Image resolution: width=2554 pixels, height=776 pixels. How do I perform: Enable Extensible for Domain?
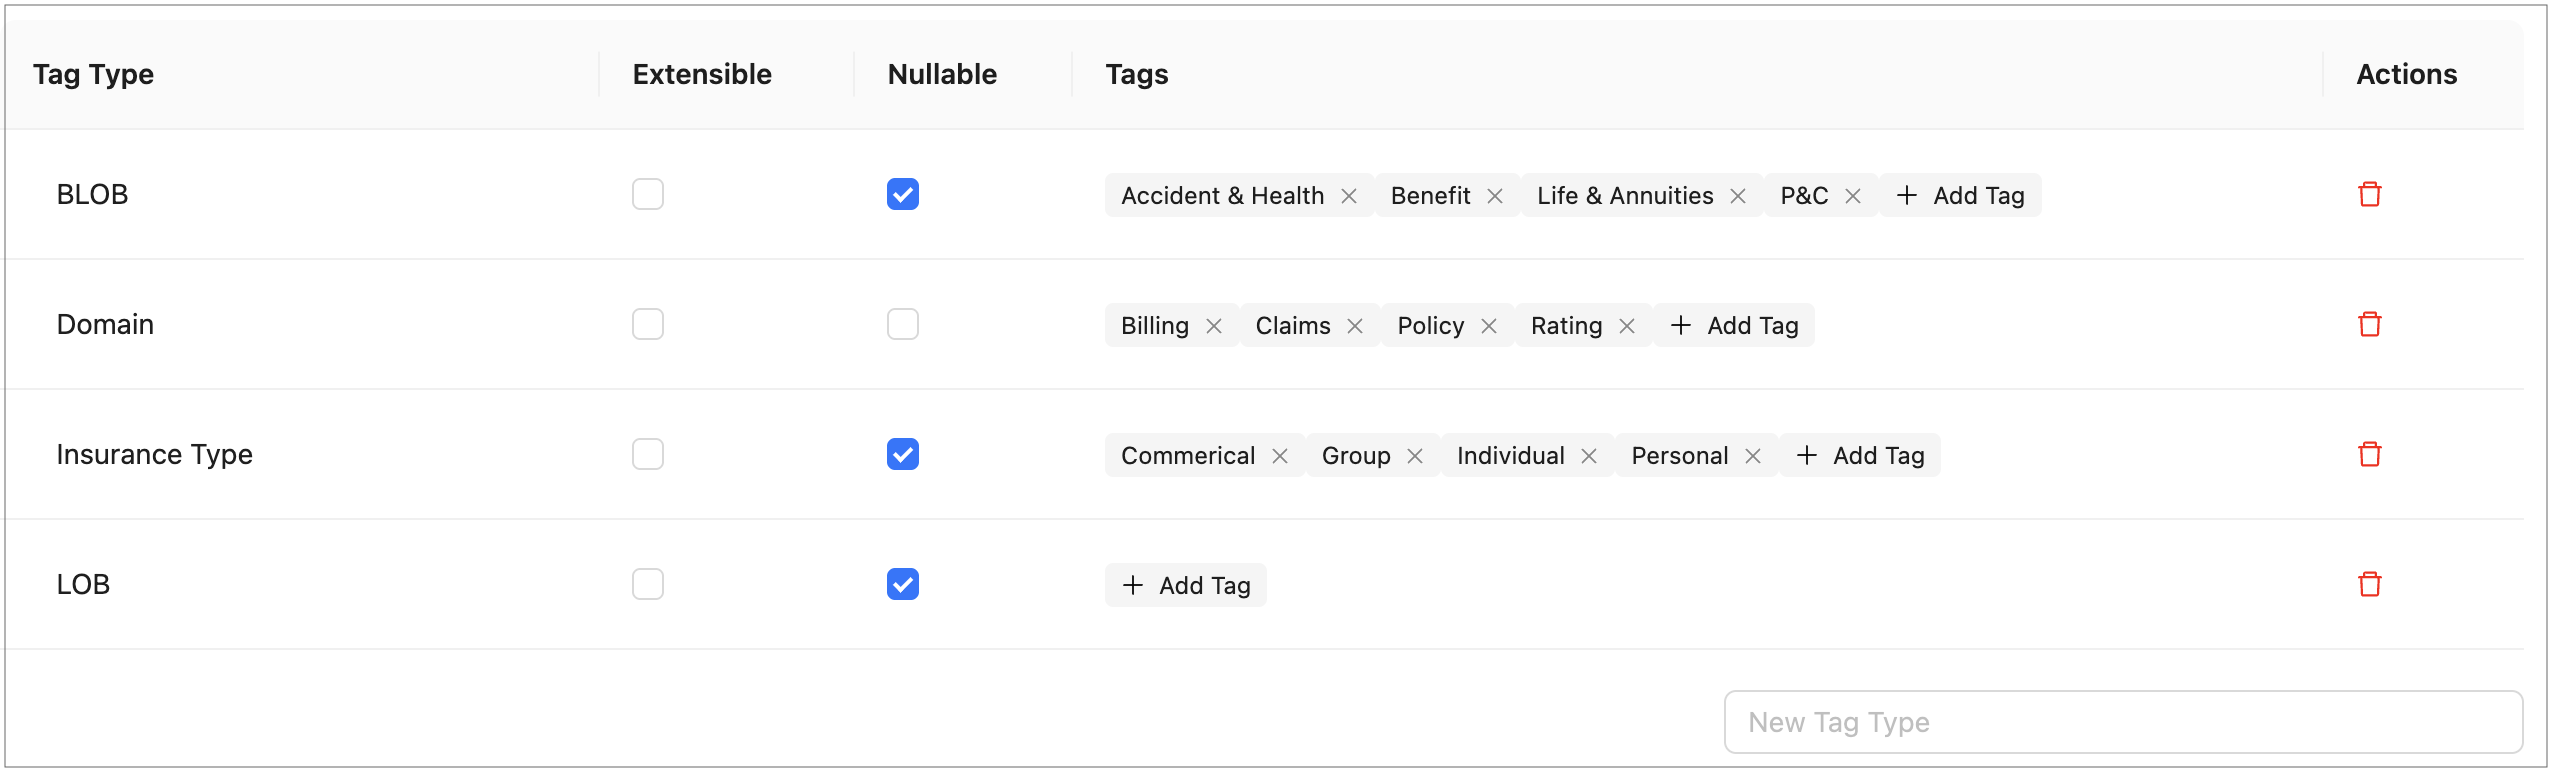click(x=647, y=324)
